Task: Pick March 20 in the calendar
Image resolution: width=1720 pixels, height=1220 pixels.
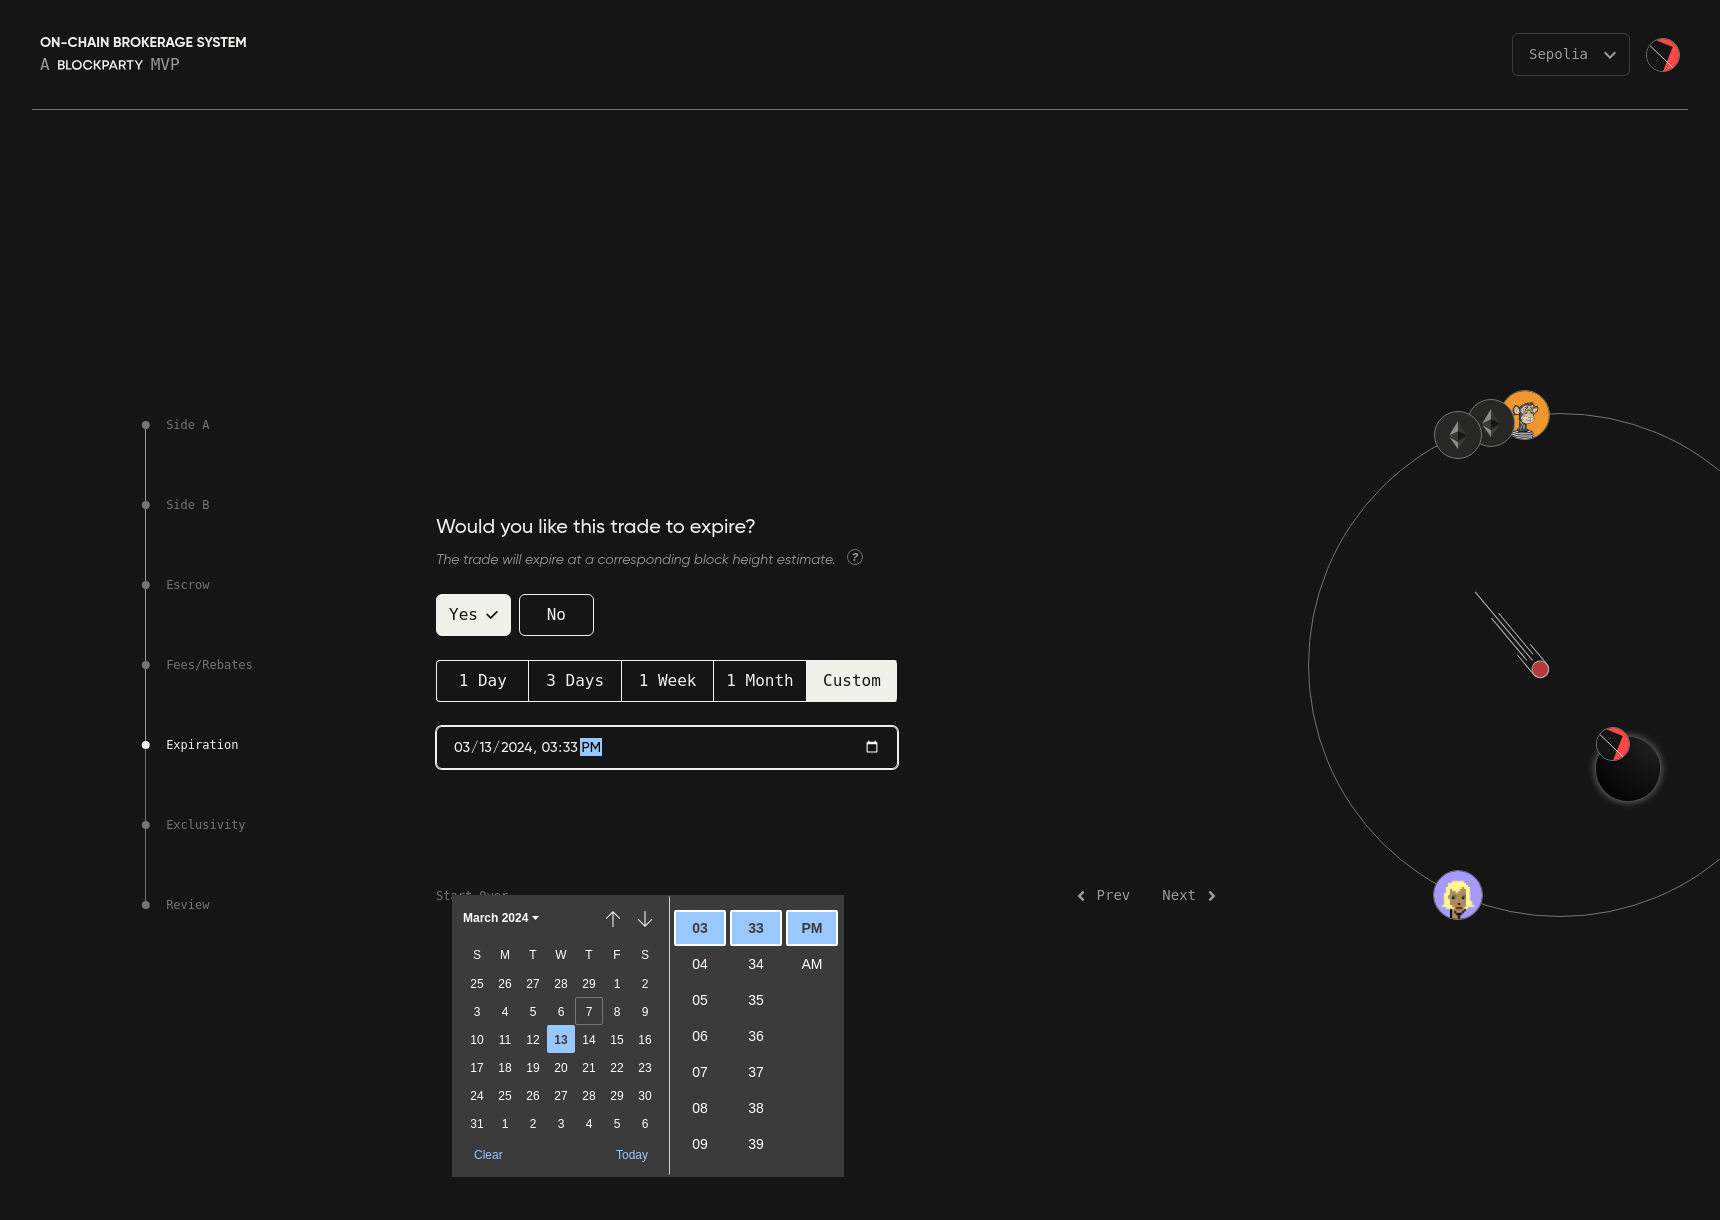Action: [x=561, y=1068]
